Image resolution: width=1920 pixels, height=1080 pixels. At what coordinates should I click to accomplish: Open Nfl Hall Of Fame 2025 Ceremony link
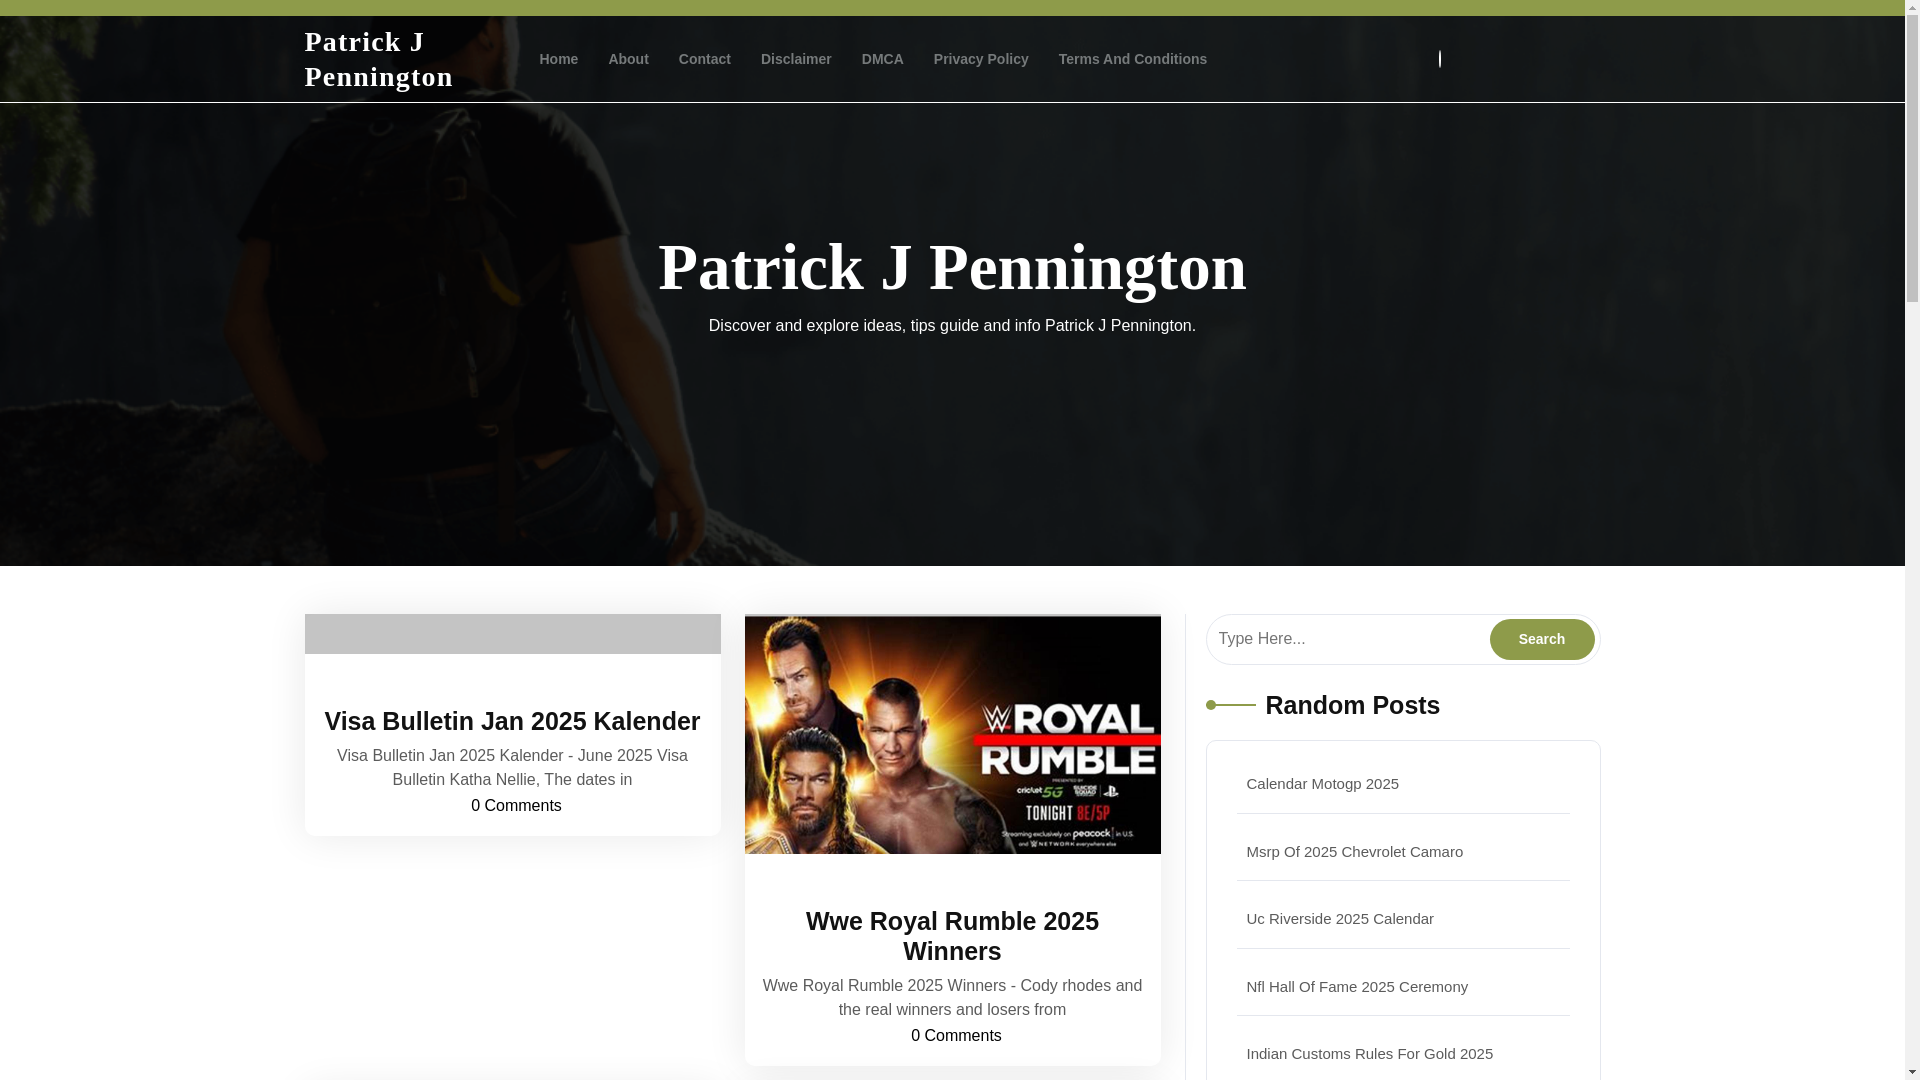(1356, 987)
